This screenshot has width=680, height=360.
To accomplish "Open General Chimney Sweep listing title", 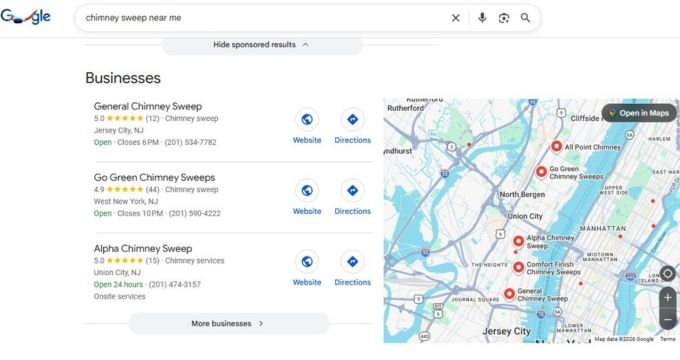I will click(148, 106).
